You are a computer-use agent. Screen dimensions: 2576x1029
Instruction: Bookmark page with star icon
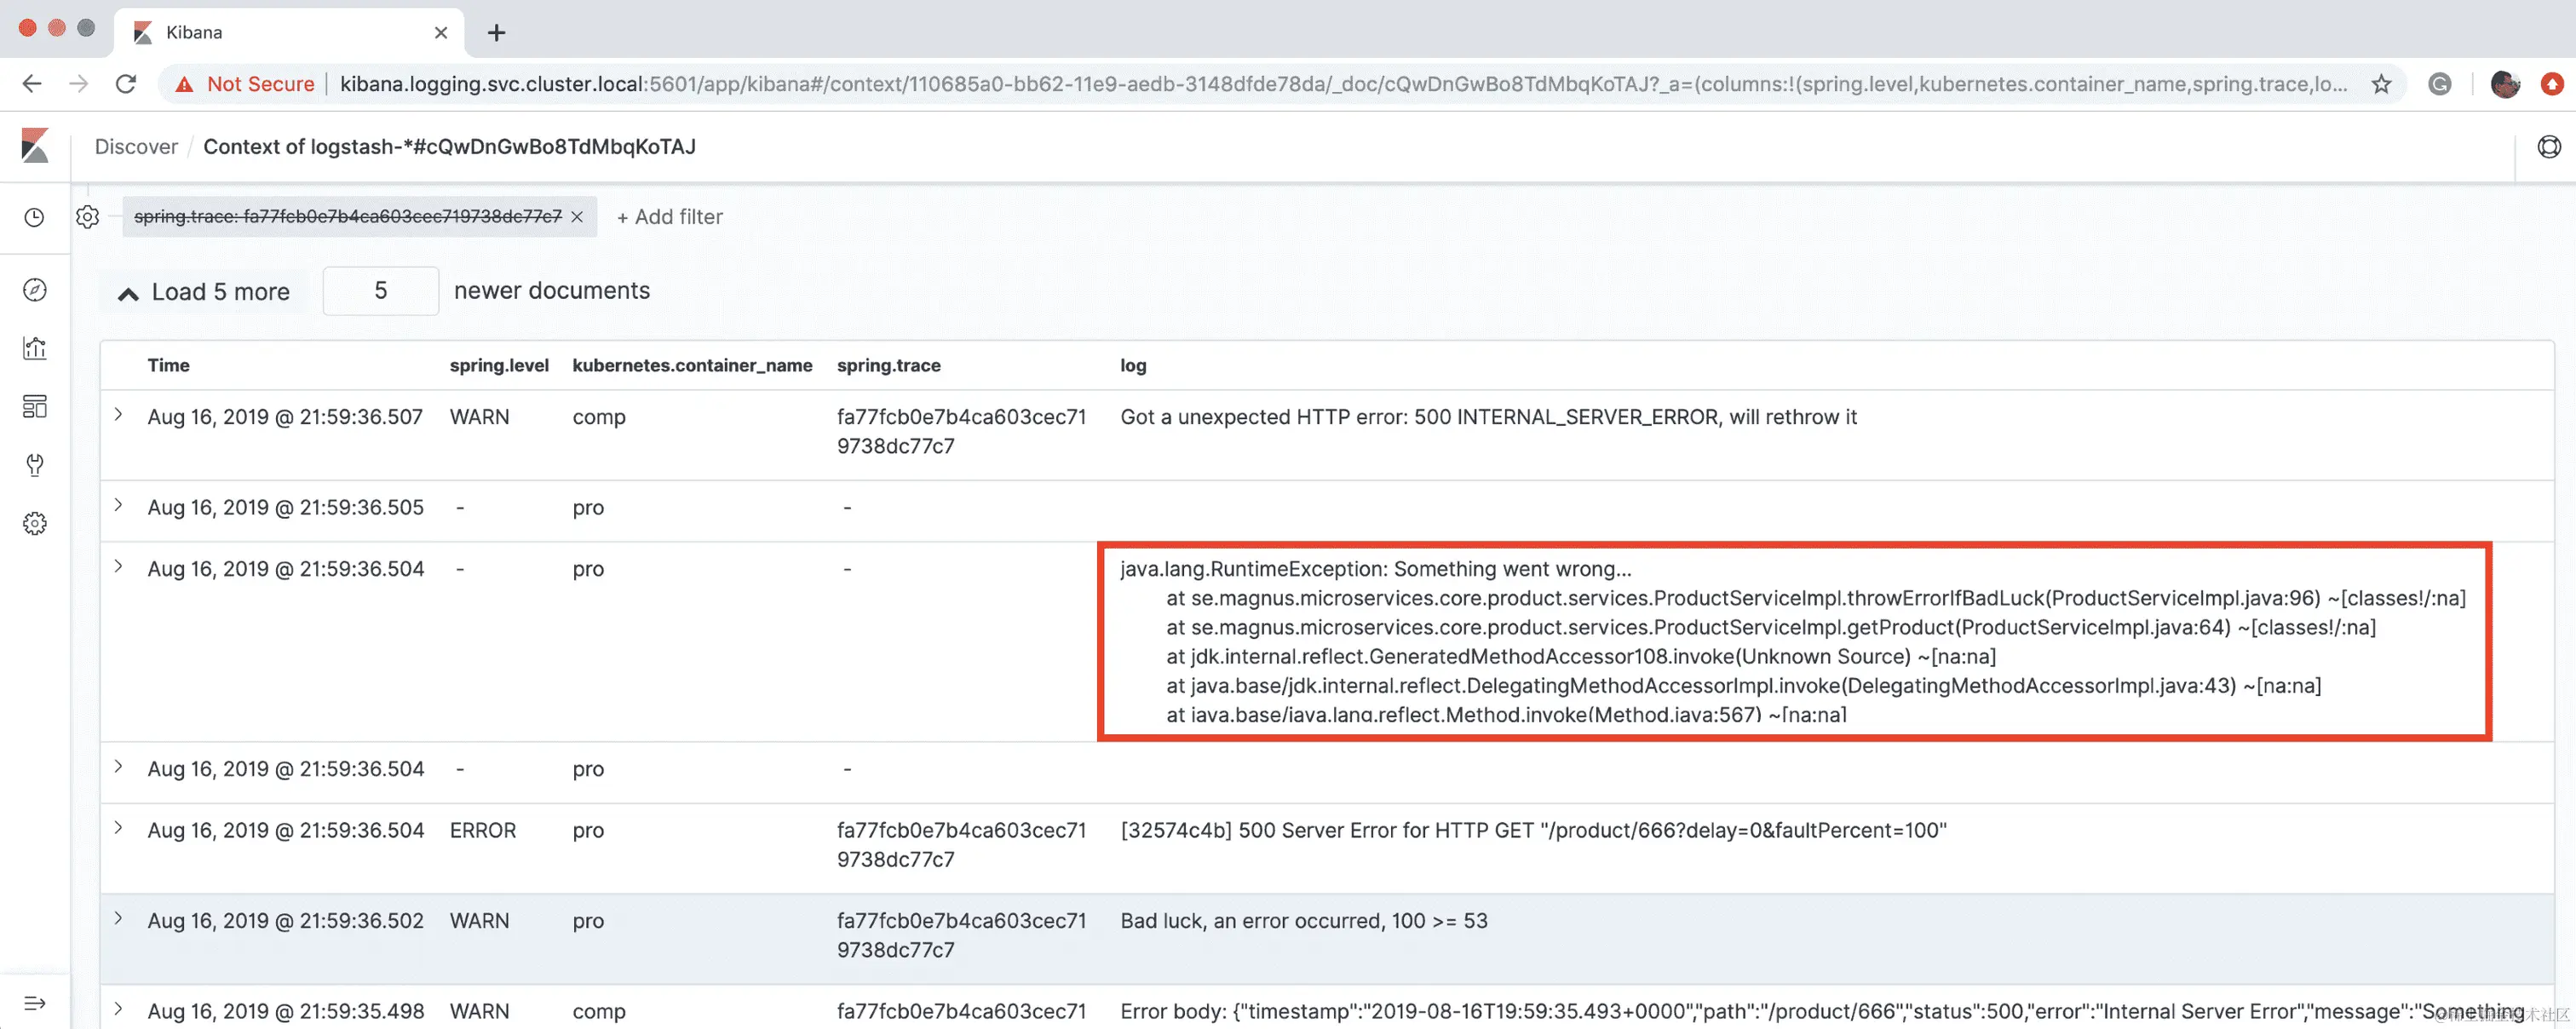coord(2381,84)
